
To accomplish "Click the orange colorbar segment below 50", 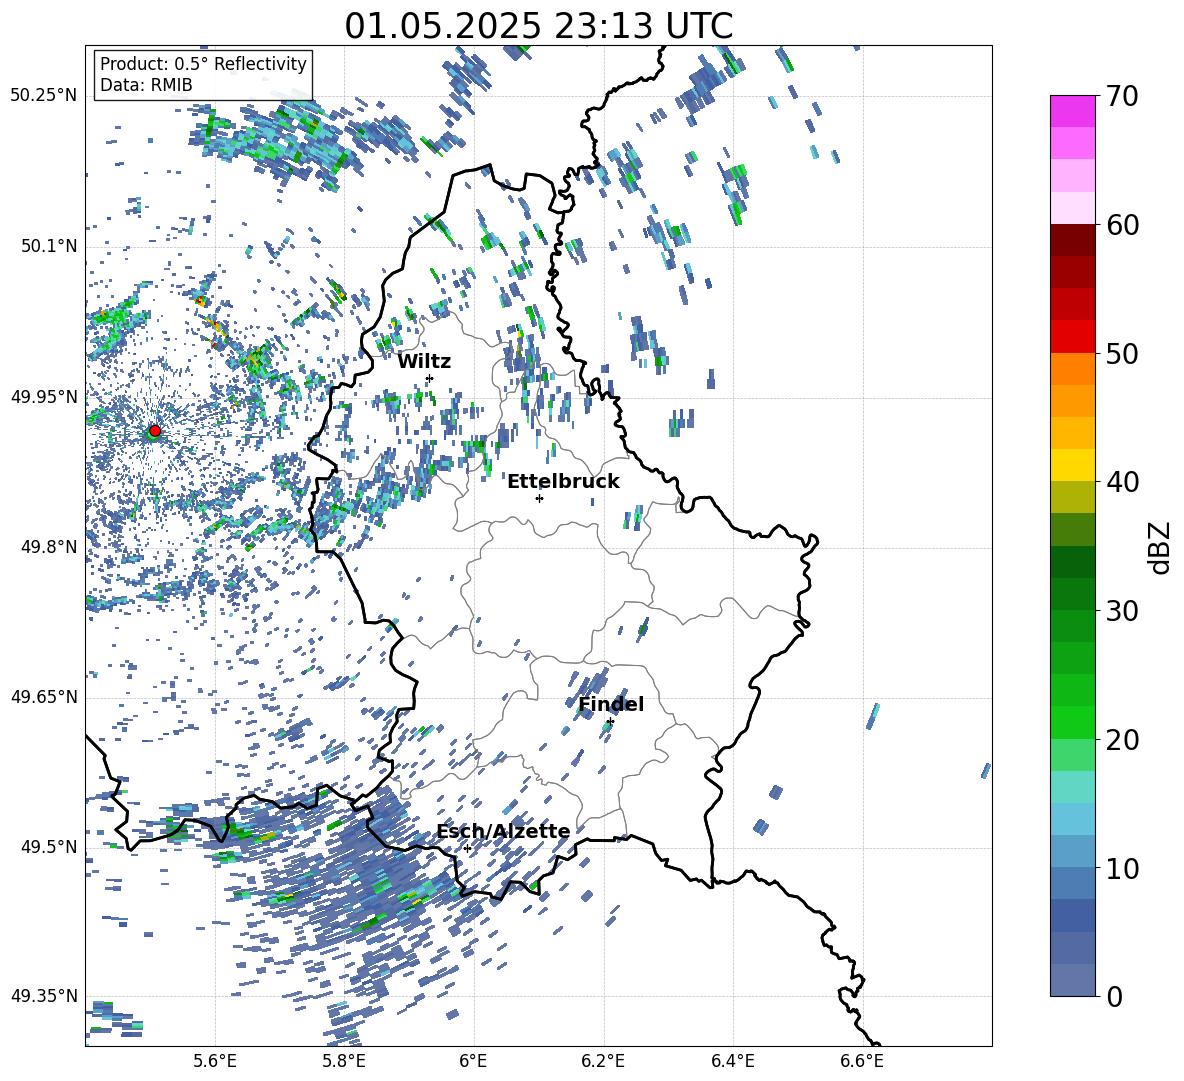I will click(1072, 368).
